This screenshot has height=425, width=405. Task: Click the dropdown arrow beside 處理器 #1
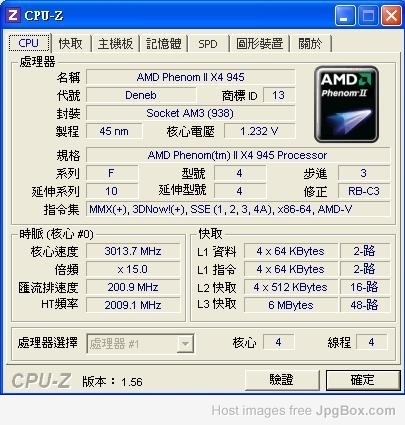tap(185, 344)
